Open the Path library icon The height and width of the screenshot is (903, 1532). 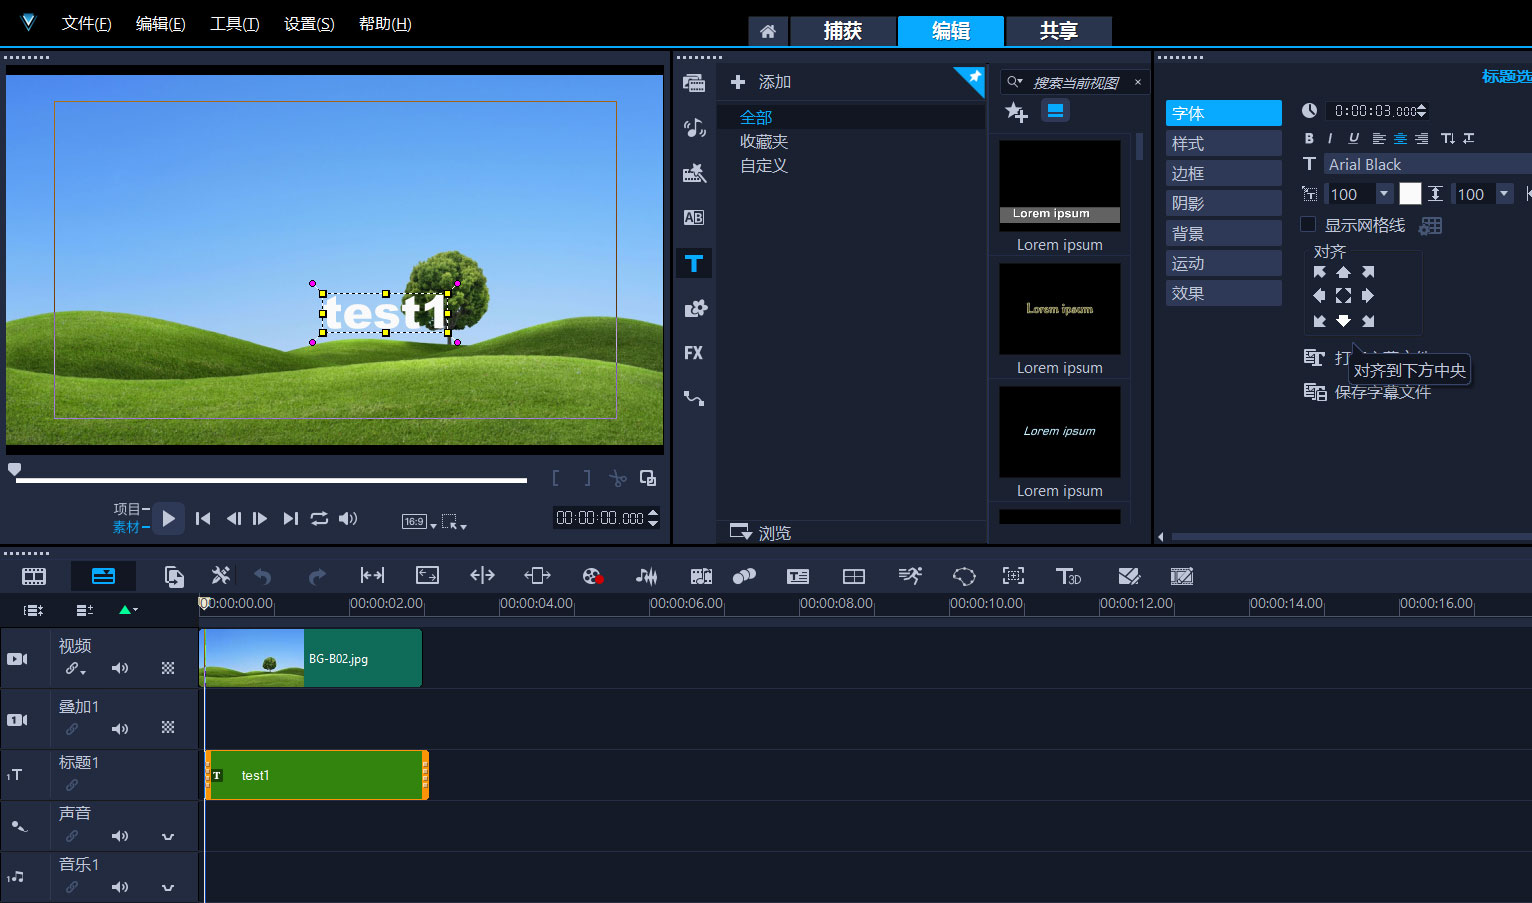pyautogui.click(x=693, y=398)
